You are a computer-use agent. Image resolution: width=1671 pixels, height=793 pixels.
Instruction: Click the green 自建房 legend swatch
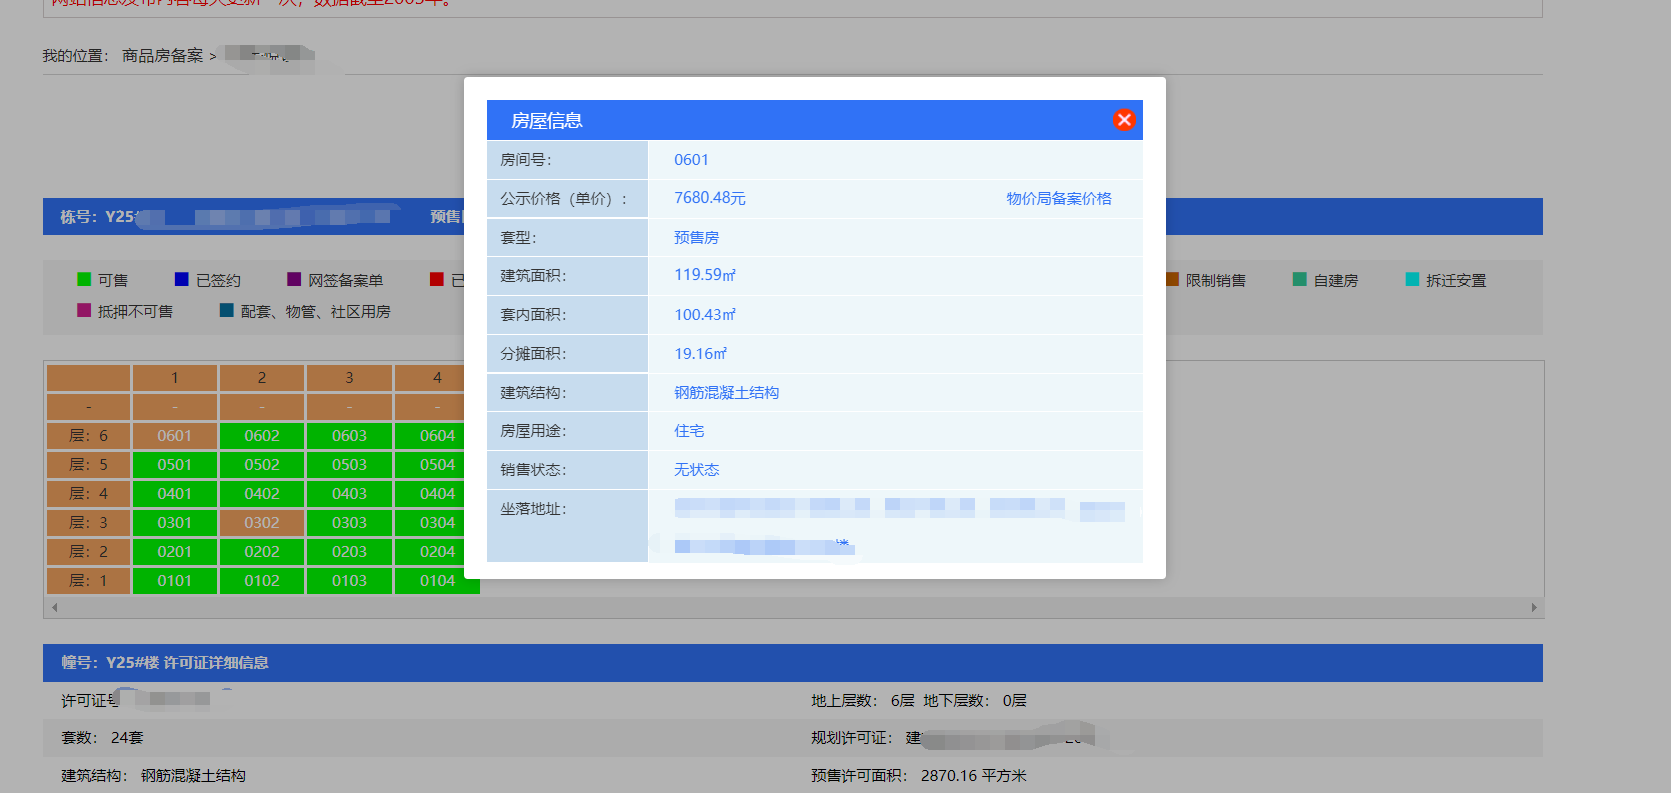pyautogui.click(x=1300, y=279)
